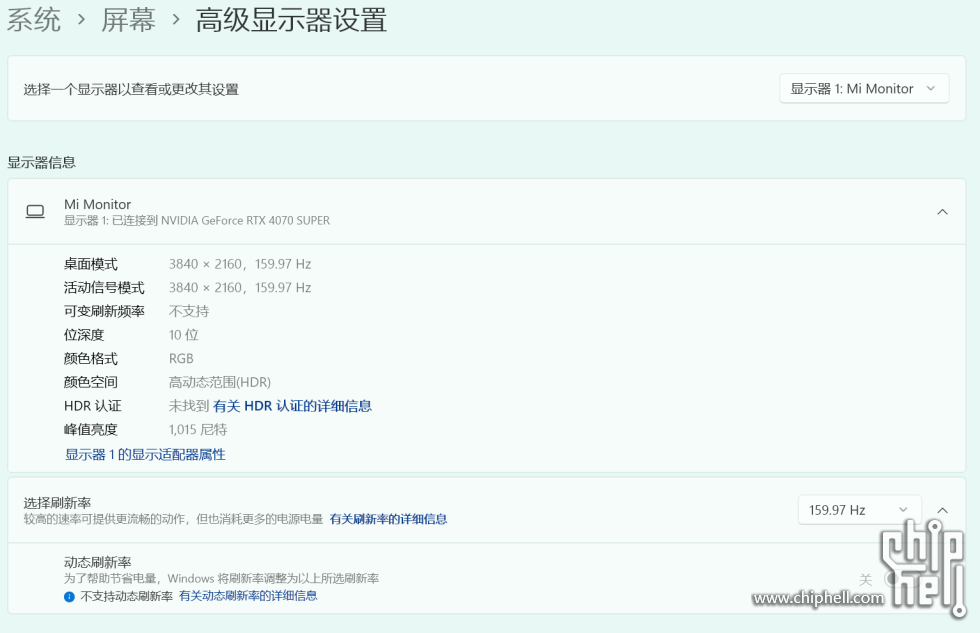The image size is (980, 633).
Task: Open the 显示器 1: Mi Monitor dropdown
Action: pyautogui.click(x=864, y=89)
